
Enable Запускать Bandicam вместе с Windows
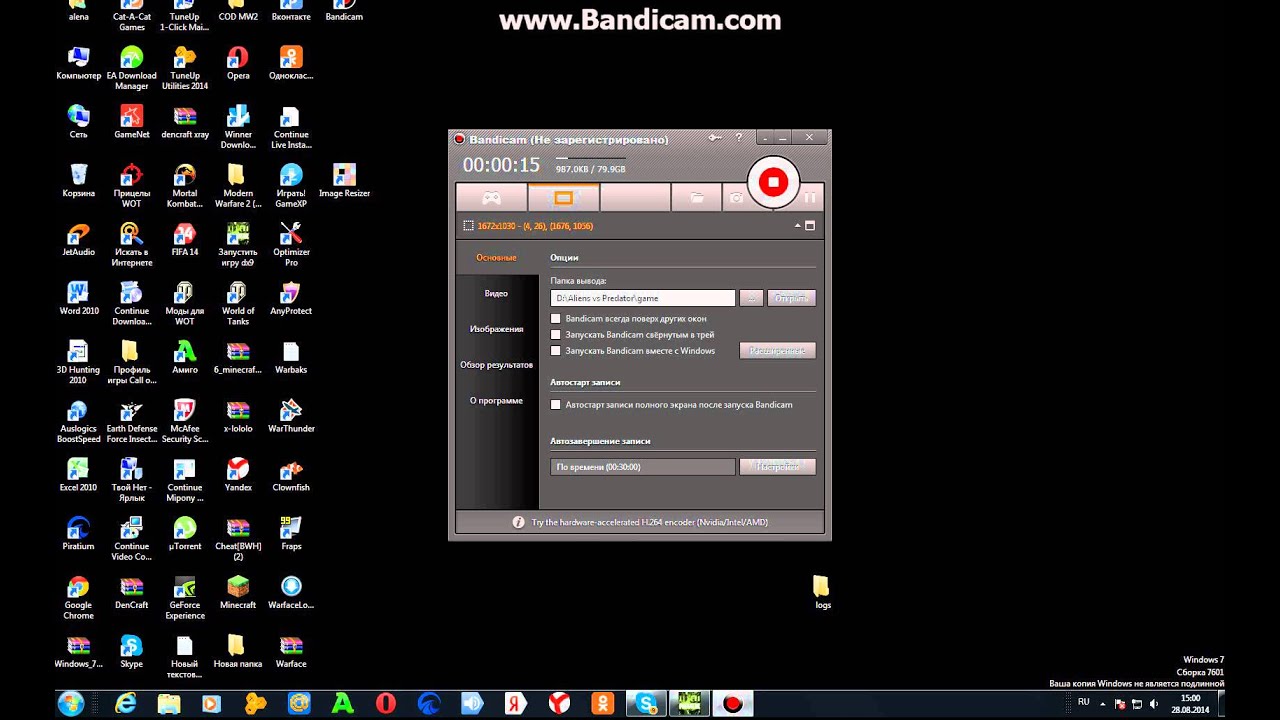coord(556,351)
